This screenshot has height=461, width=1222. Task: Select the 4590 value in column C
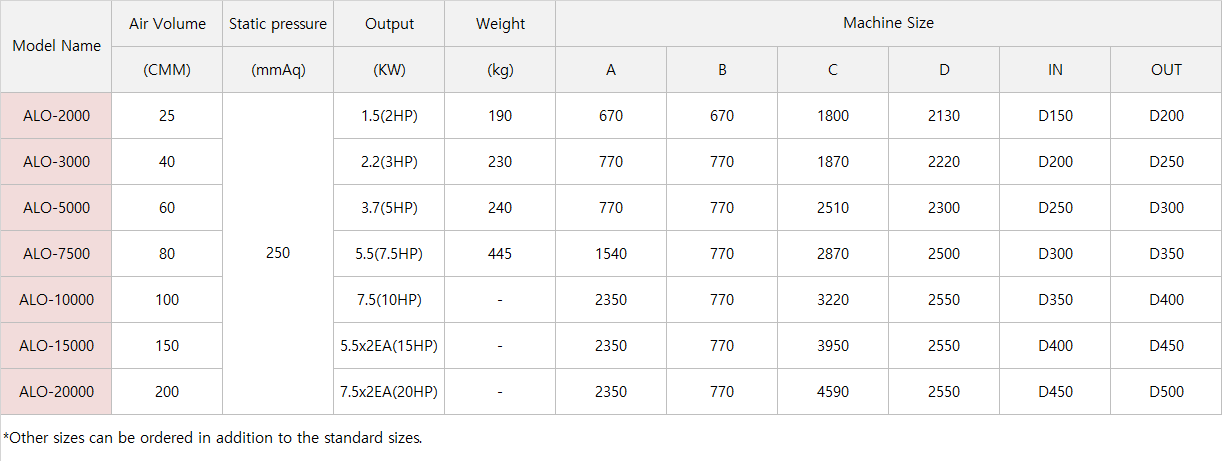(x=833, y=392)
